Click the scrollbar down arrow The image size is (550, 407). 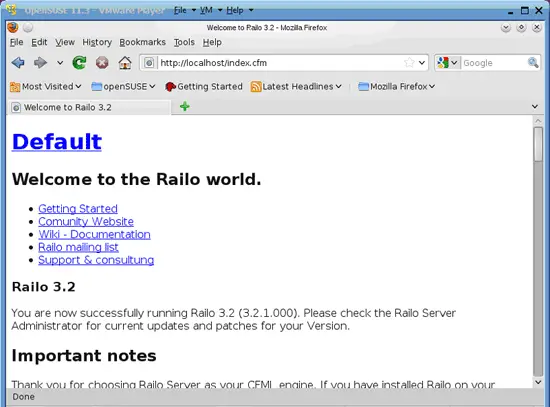[x=538, y=382]
